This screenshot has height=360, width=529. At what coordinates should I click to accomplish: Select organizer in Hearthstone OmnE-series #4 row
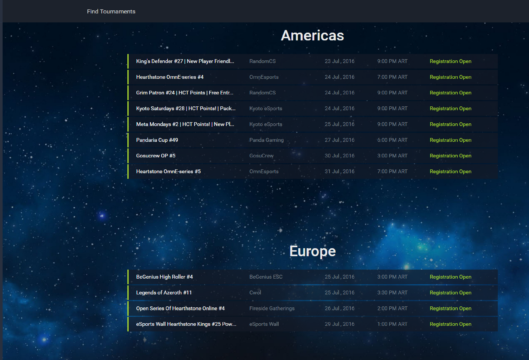(x=264, y=77)
